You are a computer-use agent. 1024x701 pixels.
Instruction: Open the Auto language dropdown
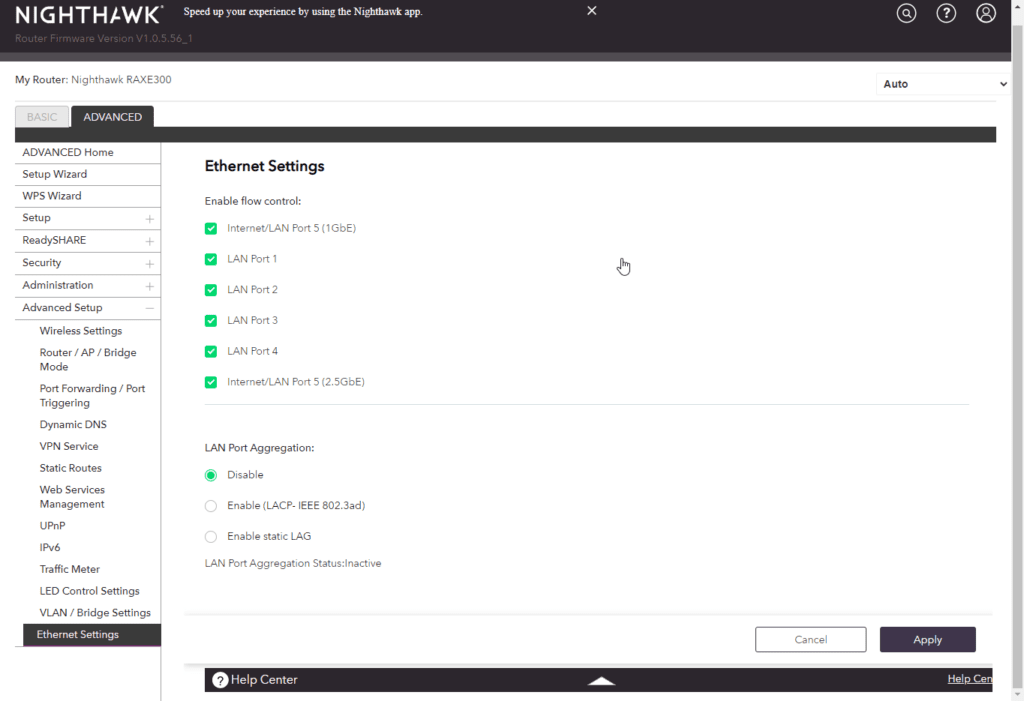[x=944, y=84]
